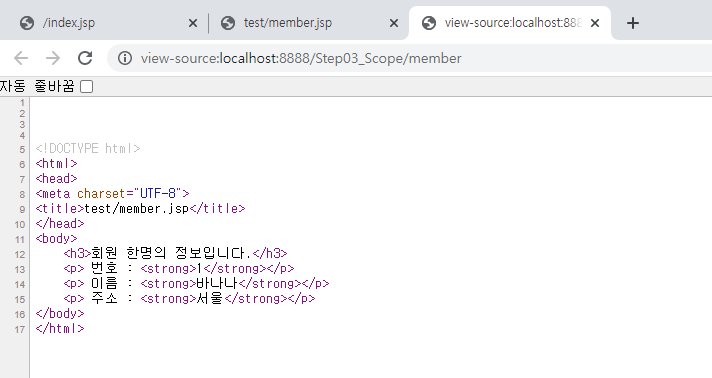This screenshot has width=712, height=378.
Task: Click globe favicon on /index.jsp tab
Action: tap(27, 23)
